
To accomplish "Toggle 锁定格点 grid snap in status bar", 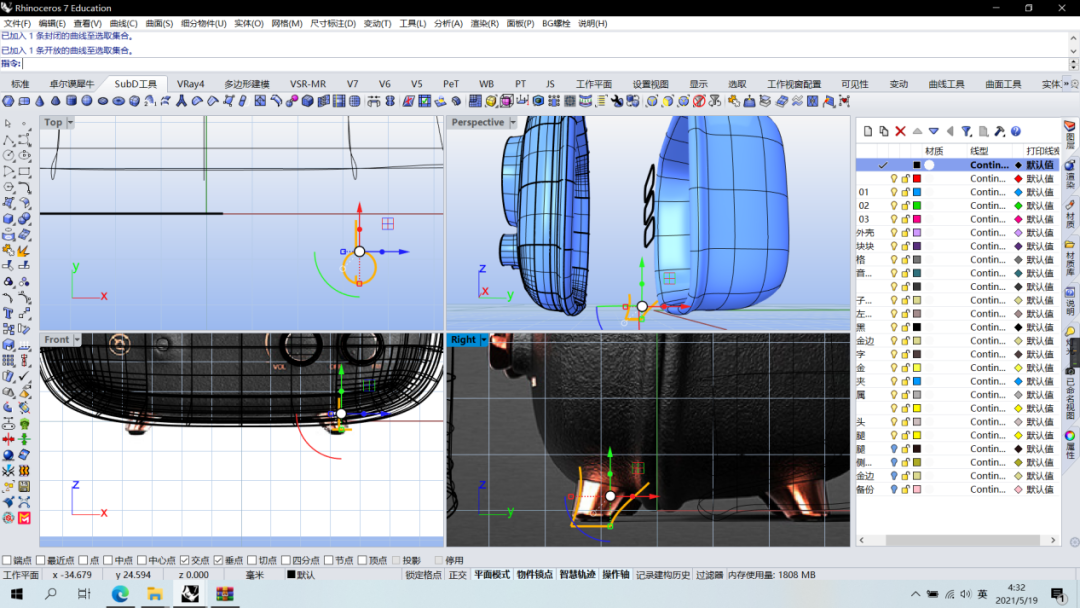I will [x=424, y=575].
